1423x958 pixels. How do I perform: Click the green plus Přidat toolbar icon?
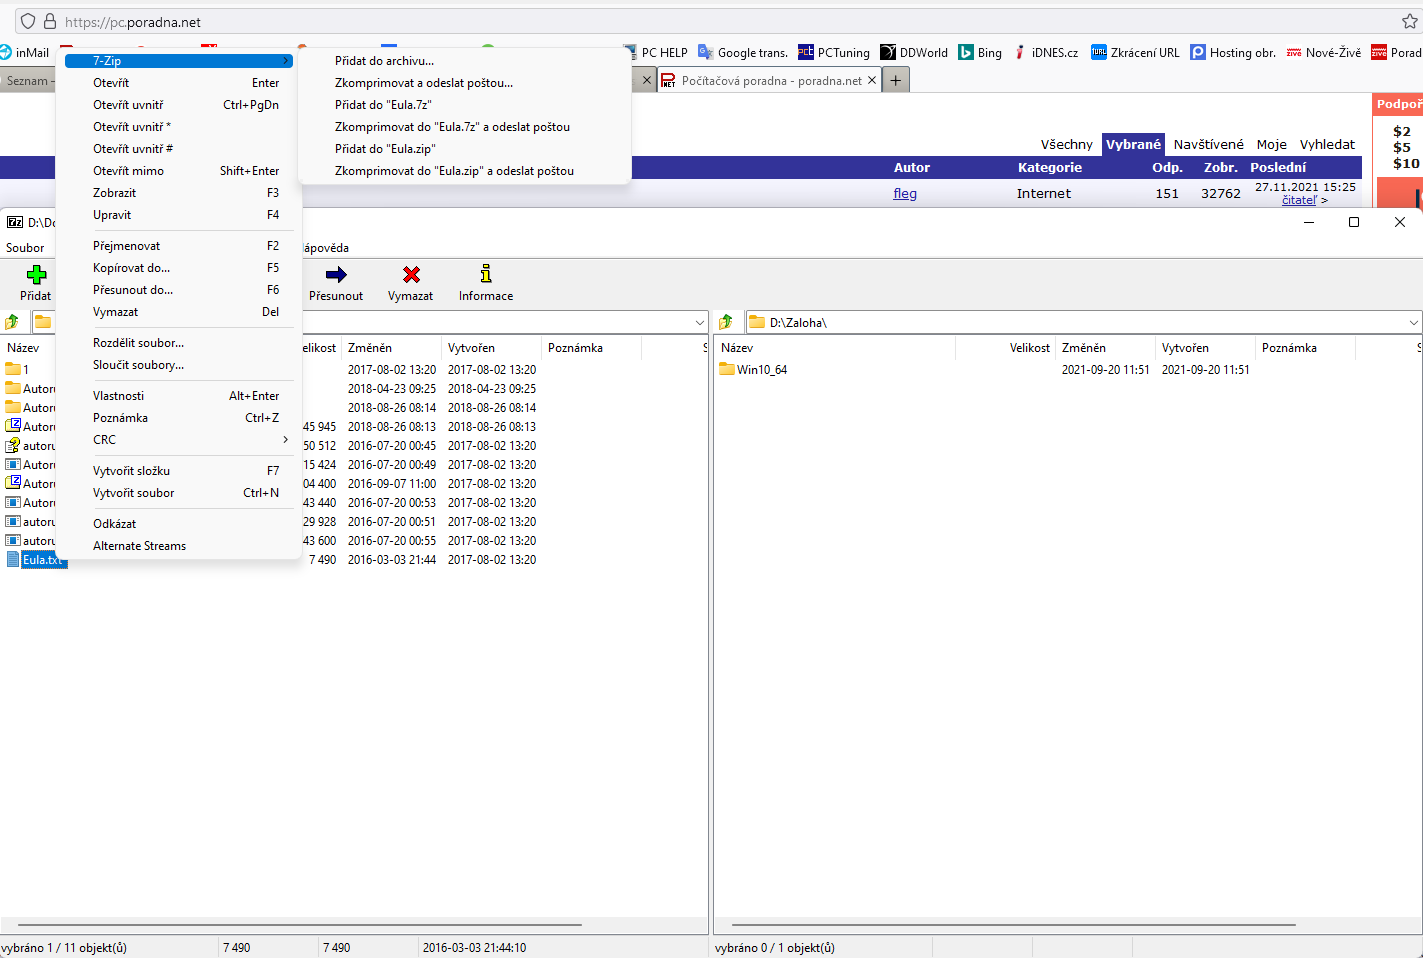36,274
